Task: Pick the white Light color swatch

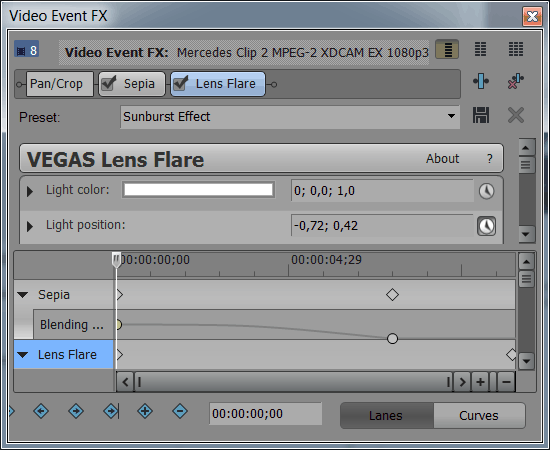Action: (x=199, y=190)
